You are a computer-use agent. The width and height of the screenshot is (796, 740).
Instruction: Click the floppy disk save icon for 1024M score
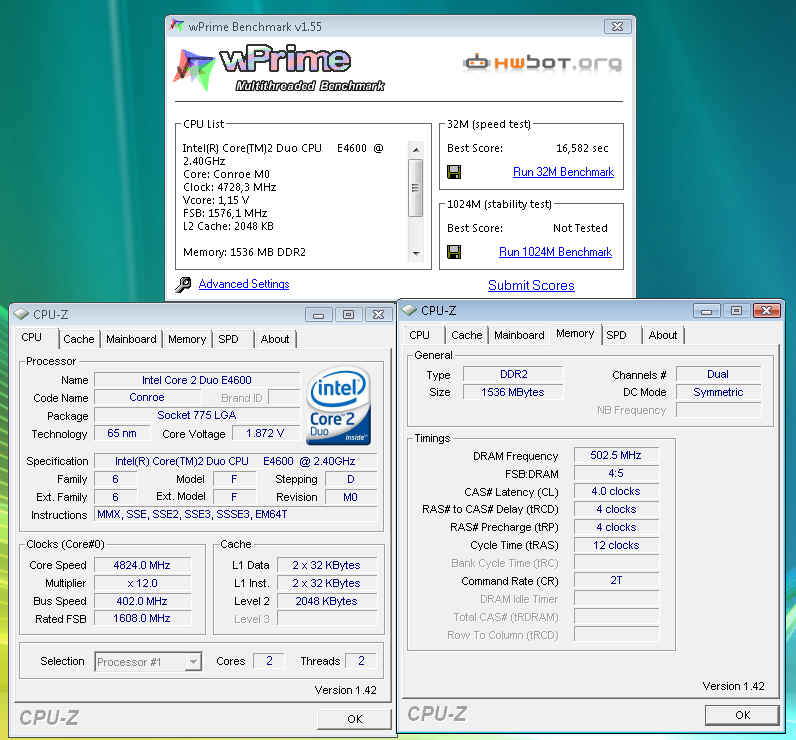(454, 252)
